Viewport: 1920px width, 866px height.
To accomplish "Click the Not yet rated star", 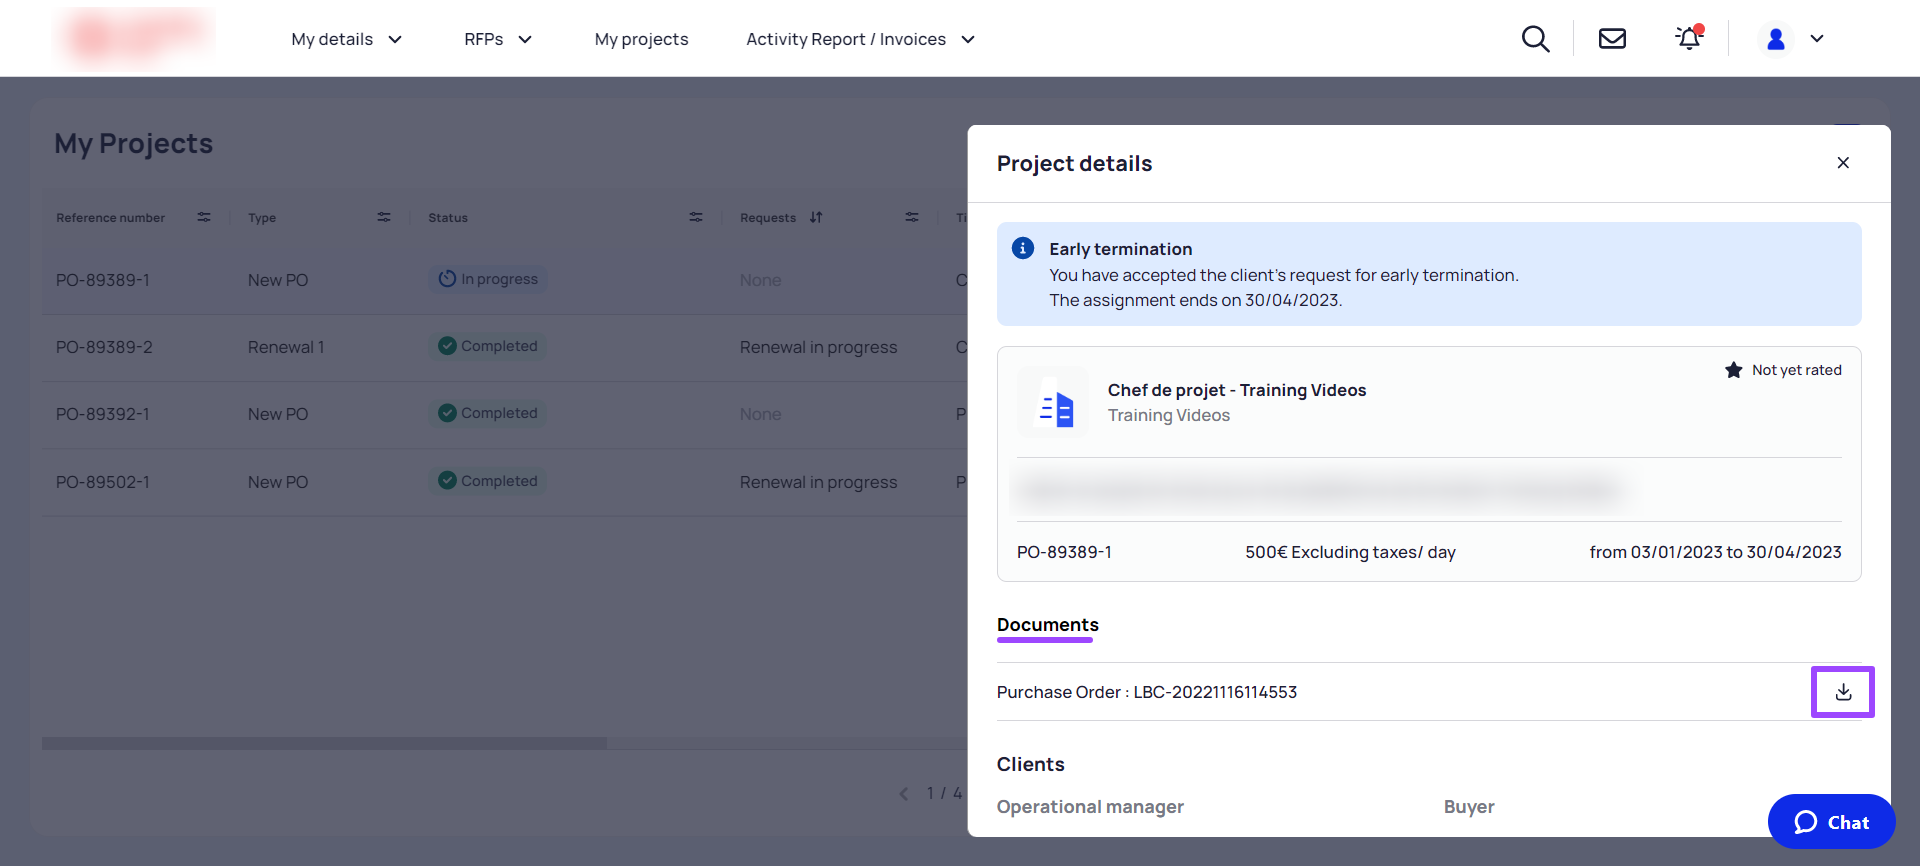I will point(1734,370).
